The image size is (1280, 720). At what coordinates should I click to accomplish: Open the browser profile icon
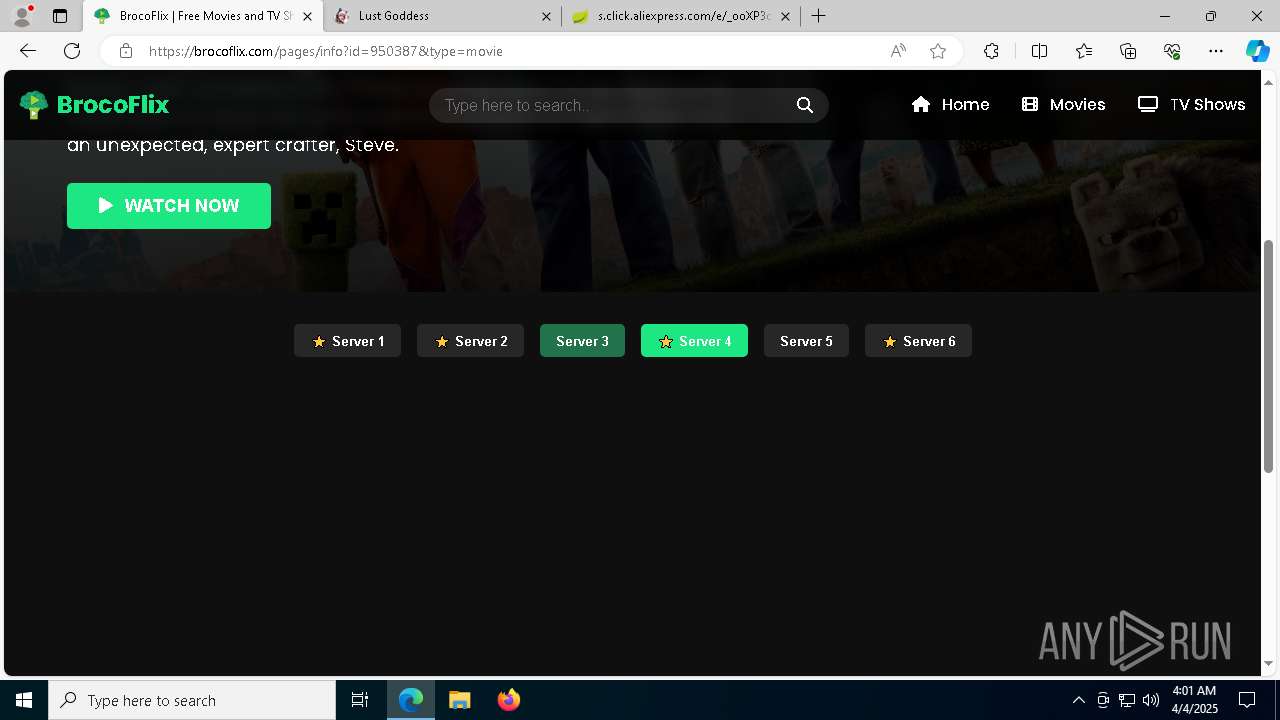pos(22,16)
